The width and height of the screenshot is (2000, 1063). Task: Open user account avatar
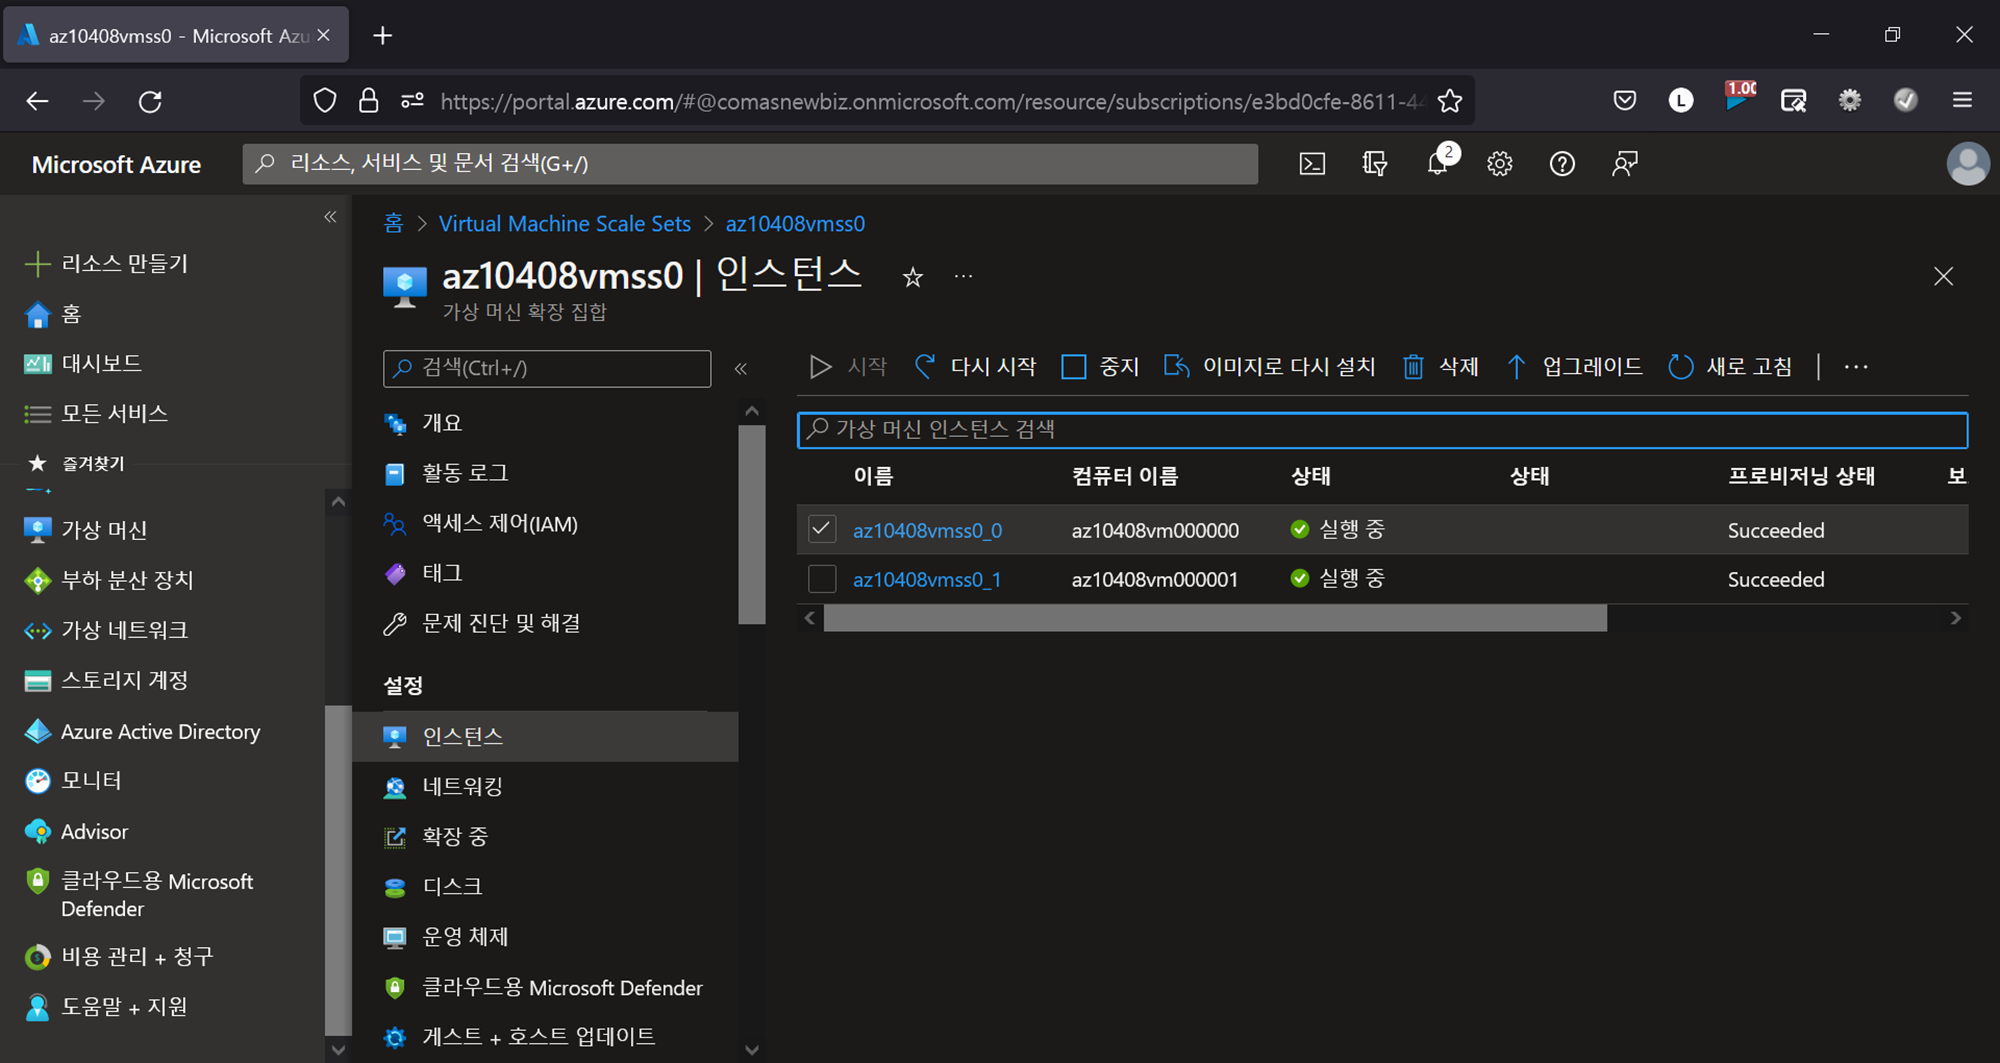tap(1968, 164)
